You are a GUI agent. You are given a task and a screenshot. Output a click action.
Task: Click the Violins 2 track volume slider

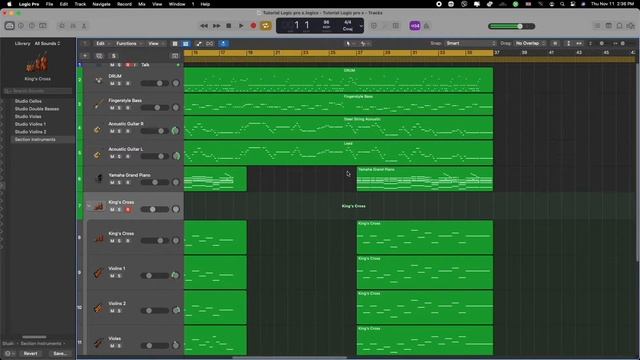154,311
